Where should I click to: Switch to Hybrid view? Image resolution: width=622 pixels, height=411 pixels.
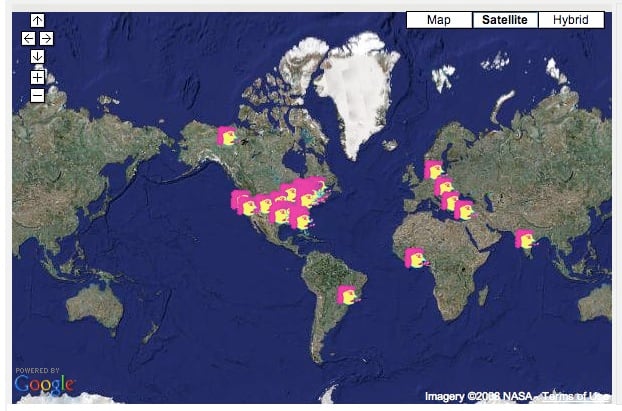click(x=571, y=20)
